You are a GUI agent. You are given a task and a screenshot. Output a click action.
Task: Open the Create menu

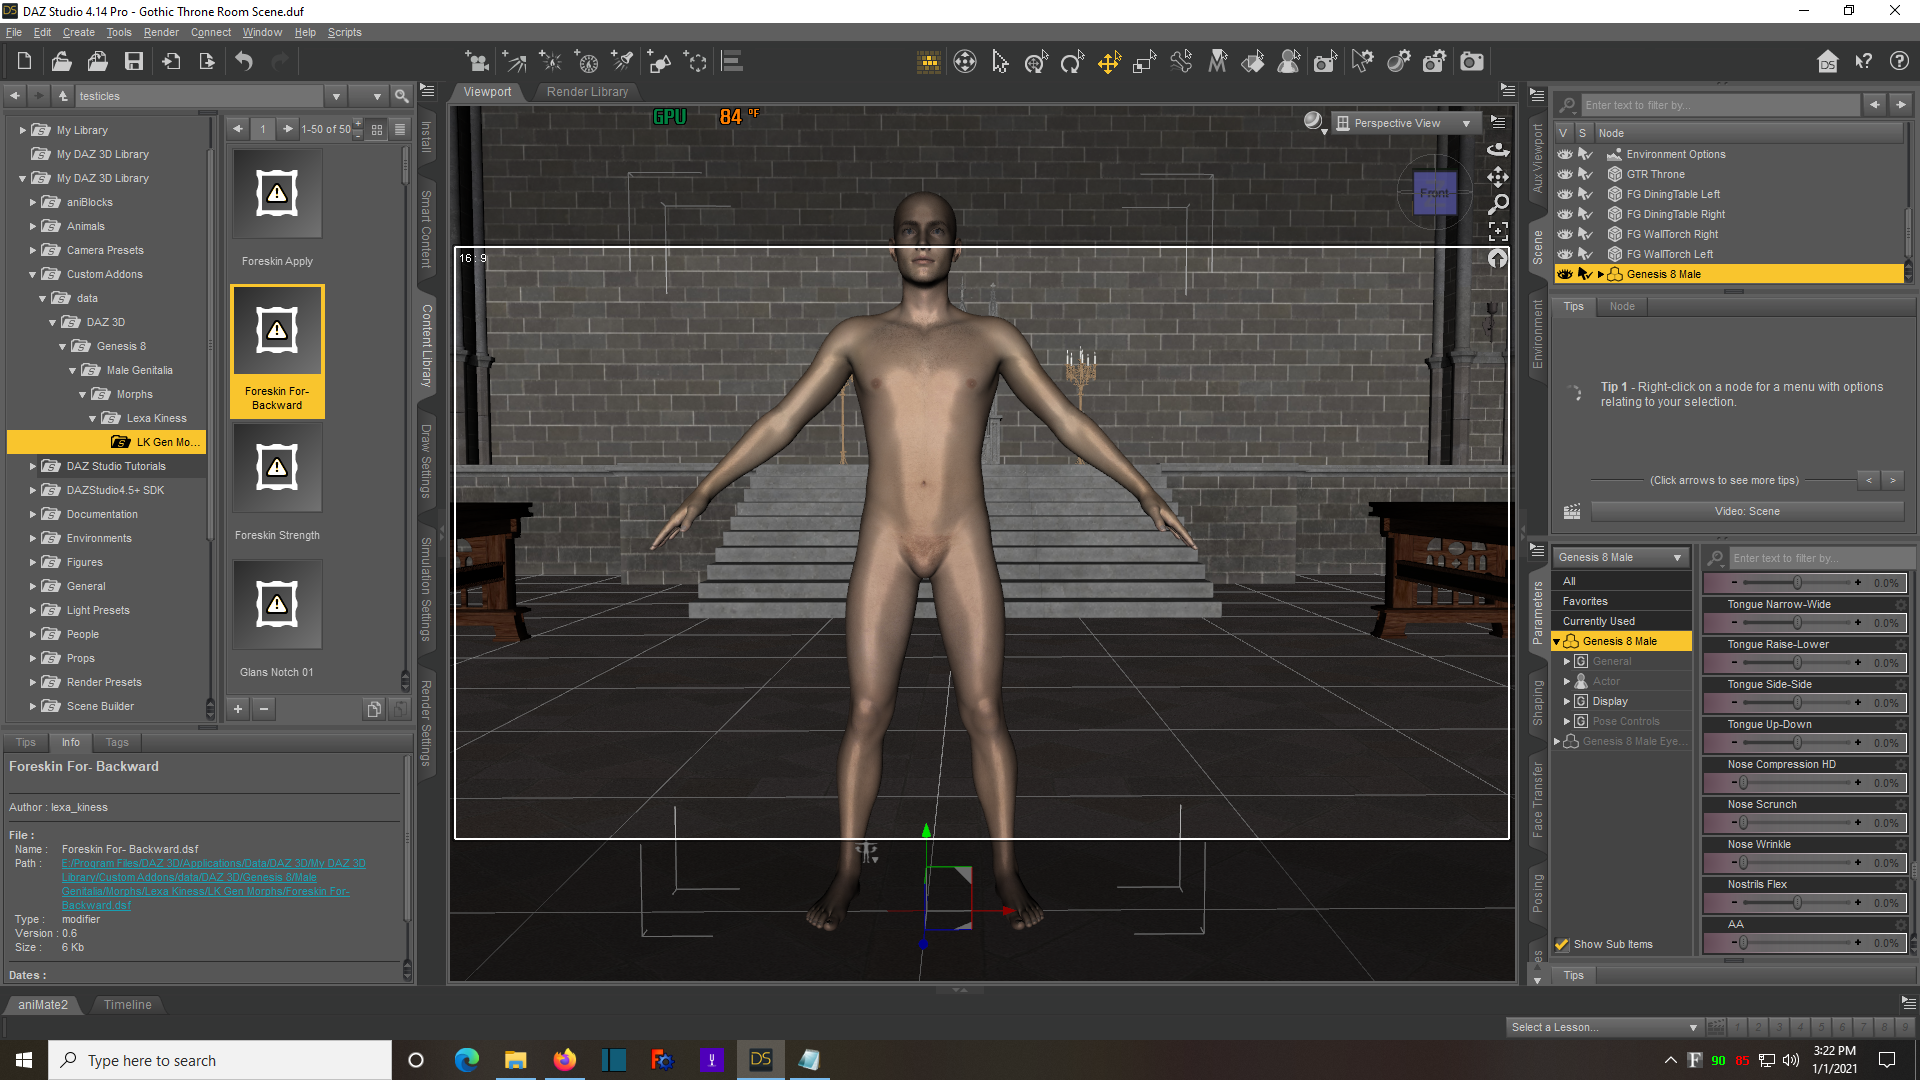[79, 33]
